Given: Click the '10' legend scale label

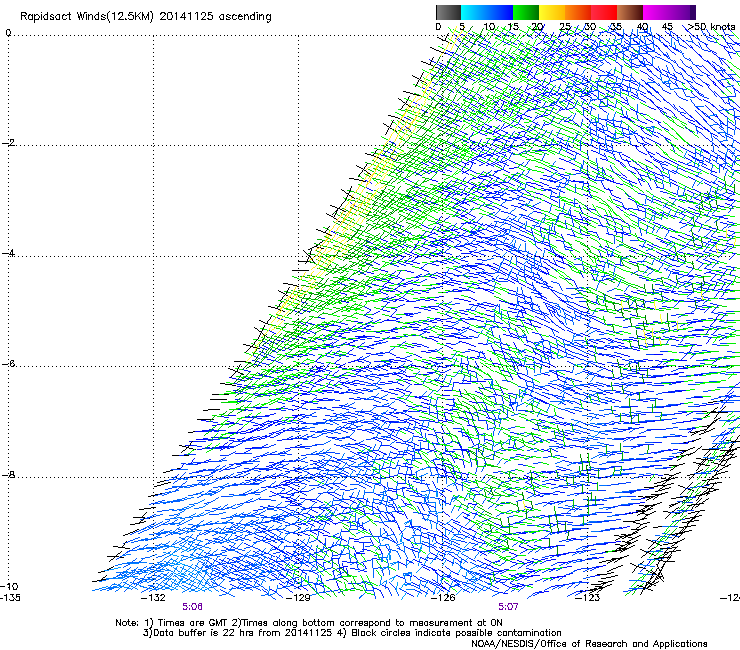Looking at the screenshot, I should point(489,26).
